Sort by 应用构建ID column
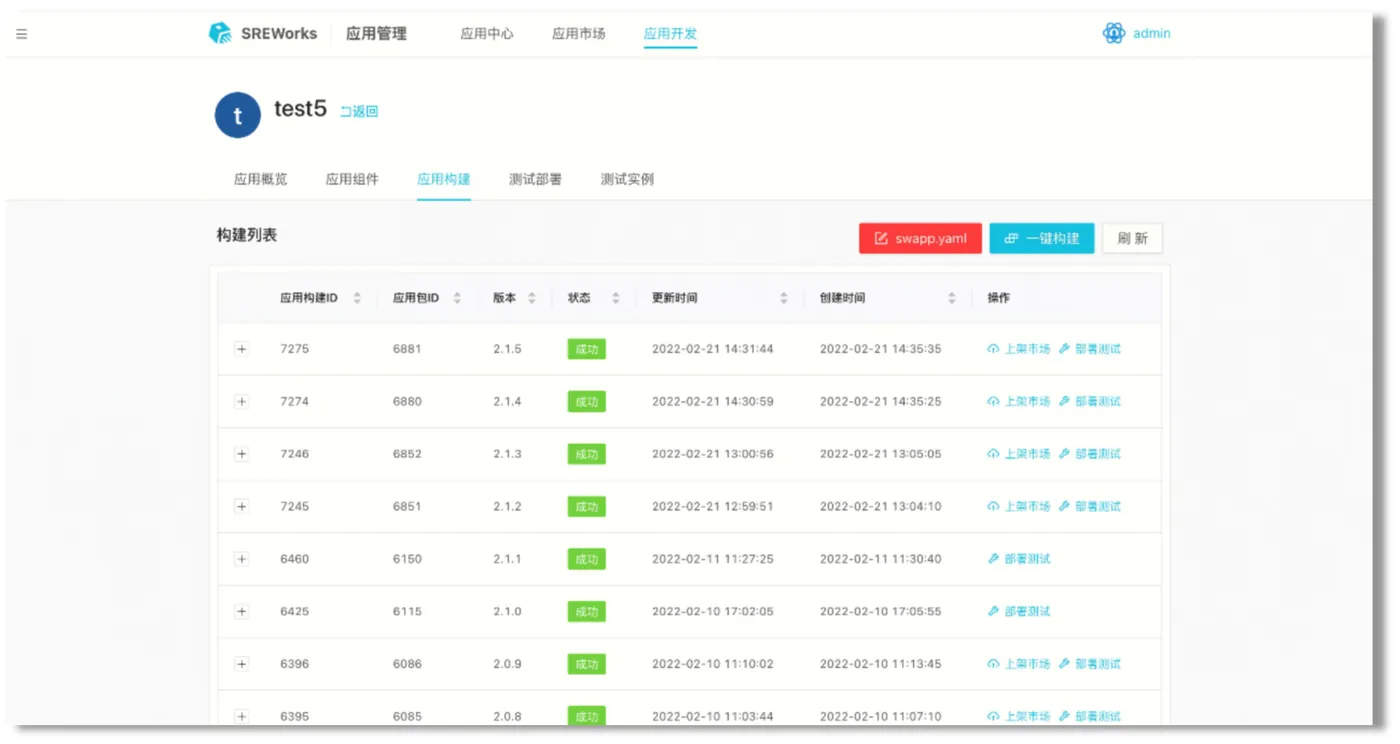The height and width of the screenshot is (744, 1400). (357, 298)
